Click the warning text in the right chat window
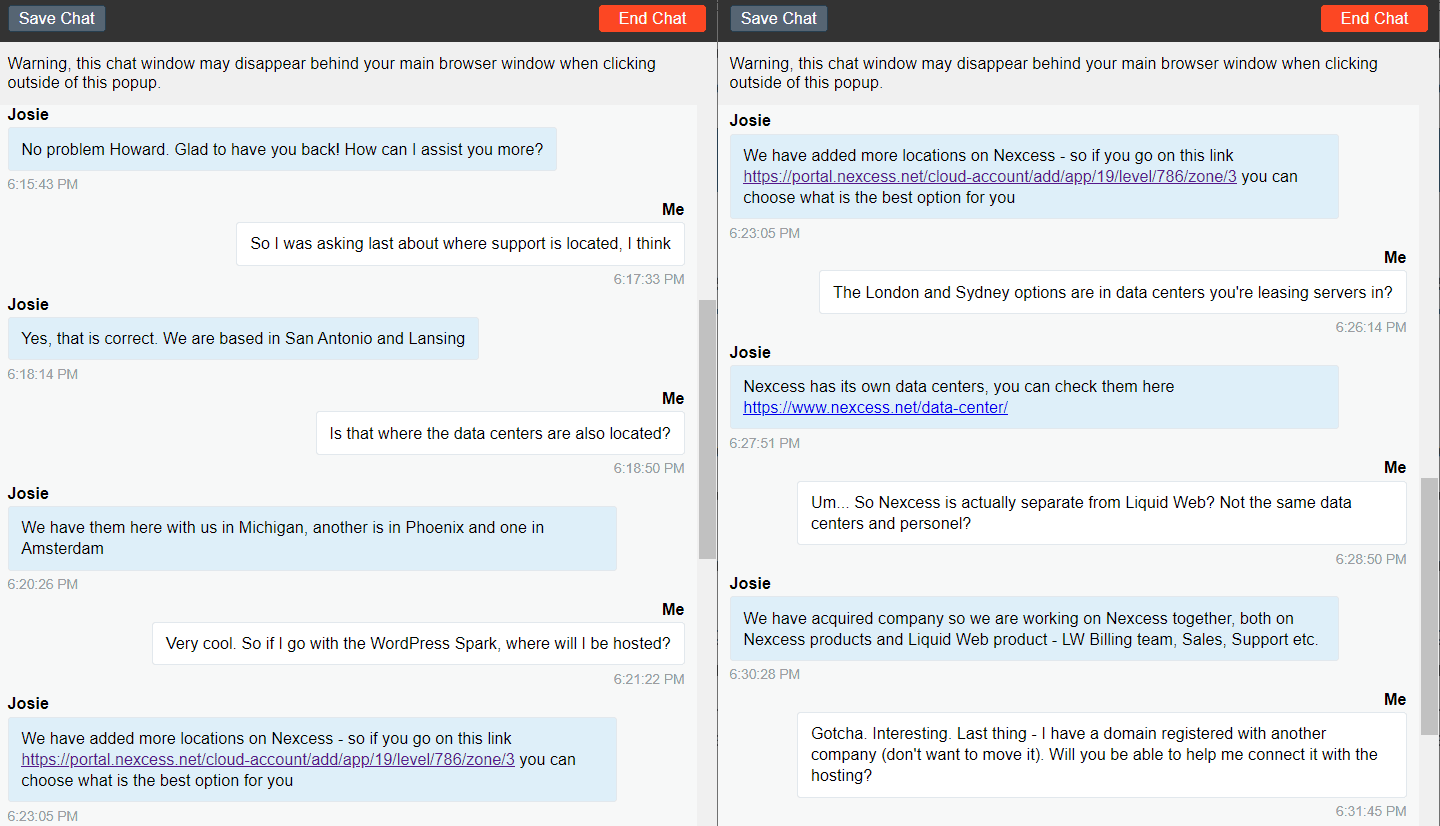The width and height of the screenshot is (1440, 826). (1054, 73)
